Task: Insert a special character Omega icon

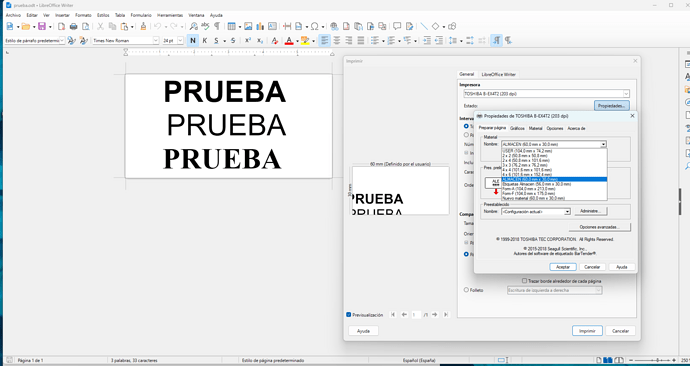Action: pyautogui.click(x=314, y=26)
